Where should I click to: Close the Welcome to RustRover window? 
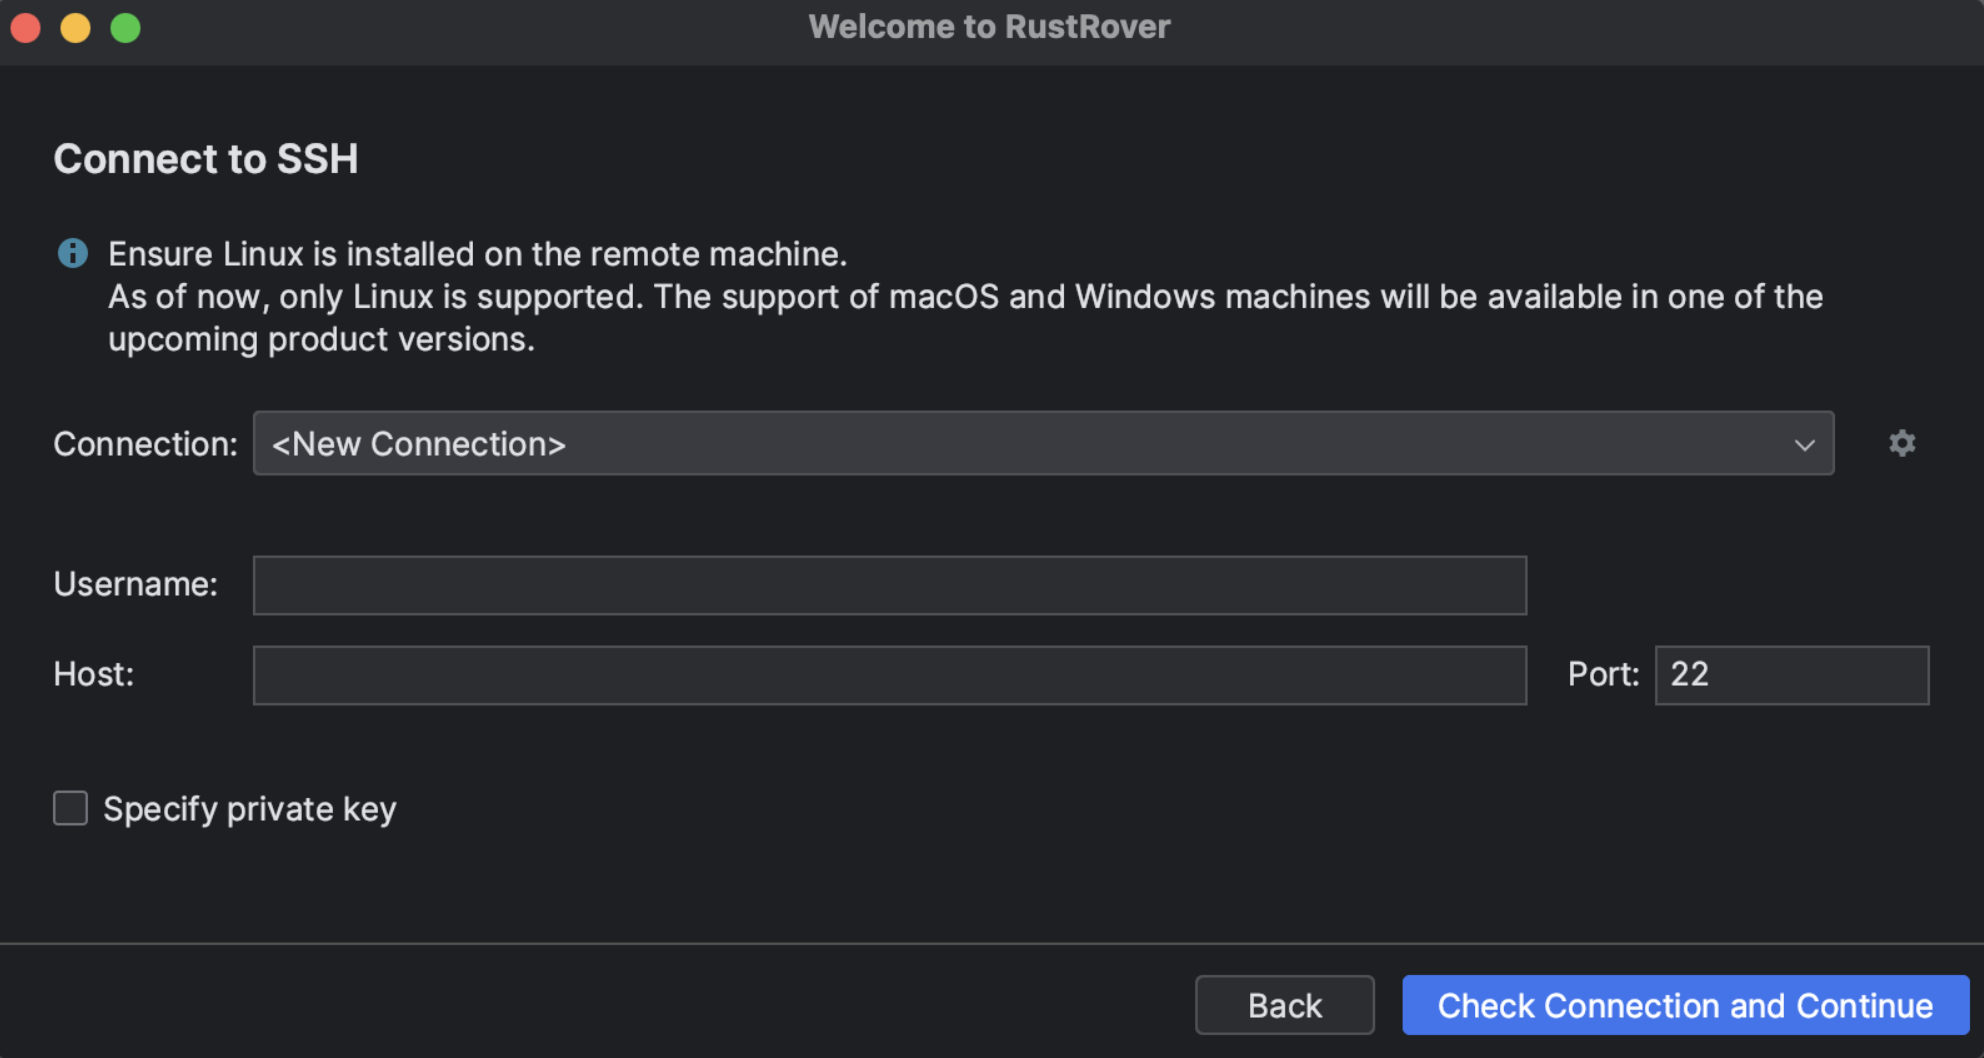point(26,28)
